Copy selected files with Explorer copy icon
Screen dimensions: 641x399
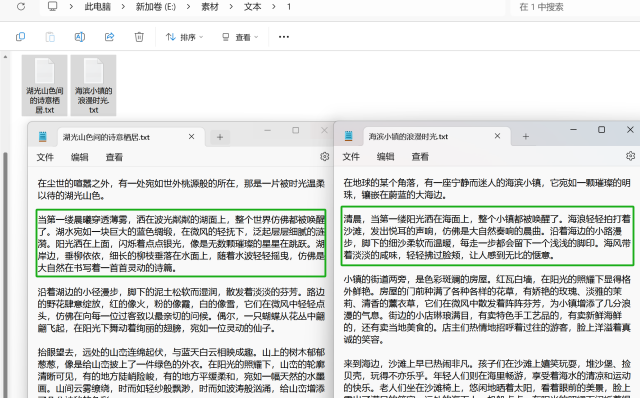[x=20, y=37]
